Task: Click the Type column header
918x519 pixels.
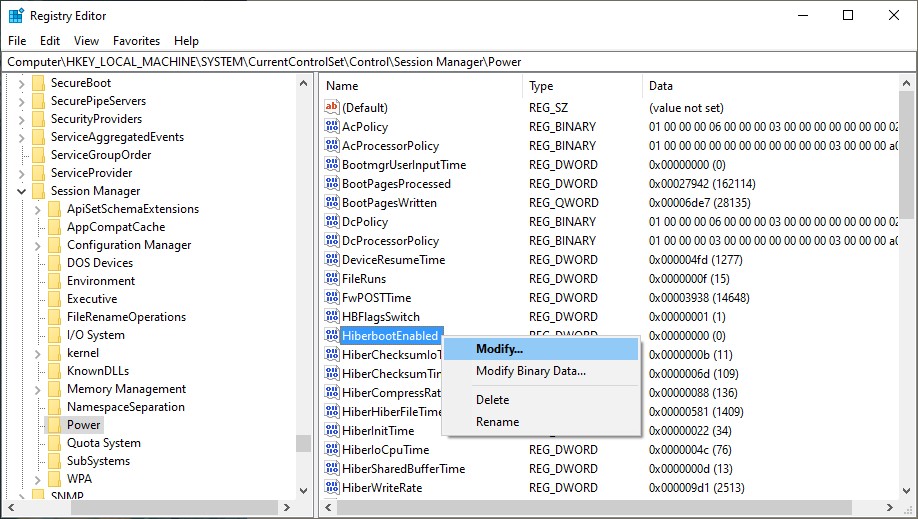Action: pyautogui.click(x=583, y=86)
